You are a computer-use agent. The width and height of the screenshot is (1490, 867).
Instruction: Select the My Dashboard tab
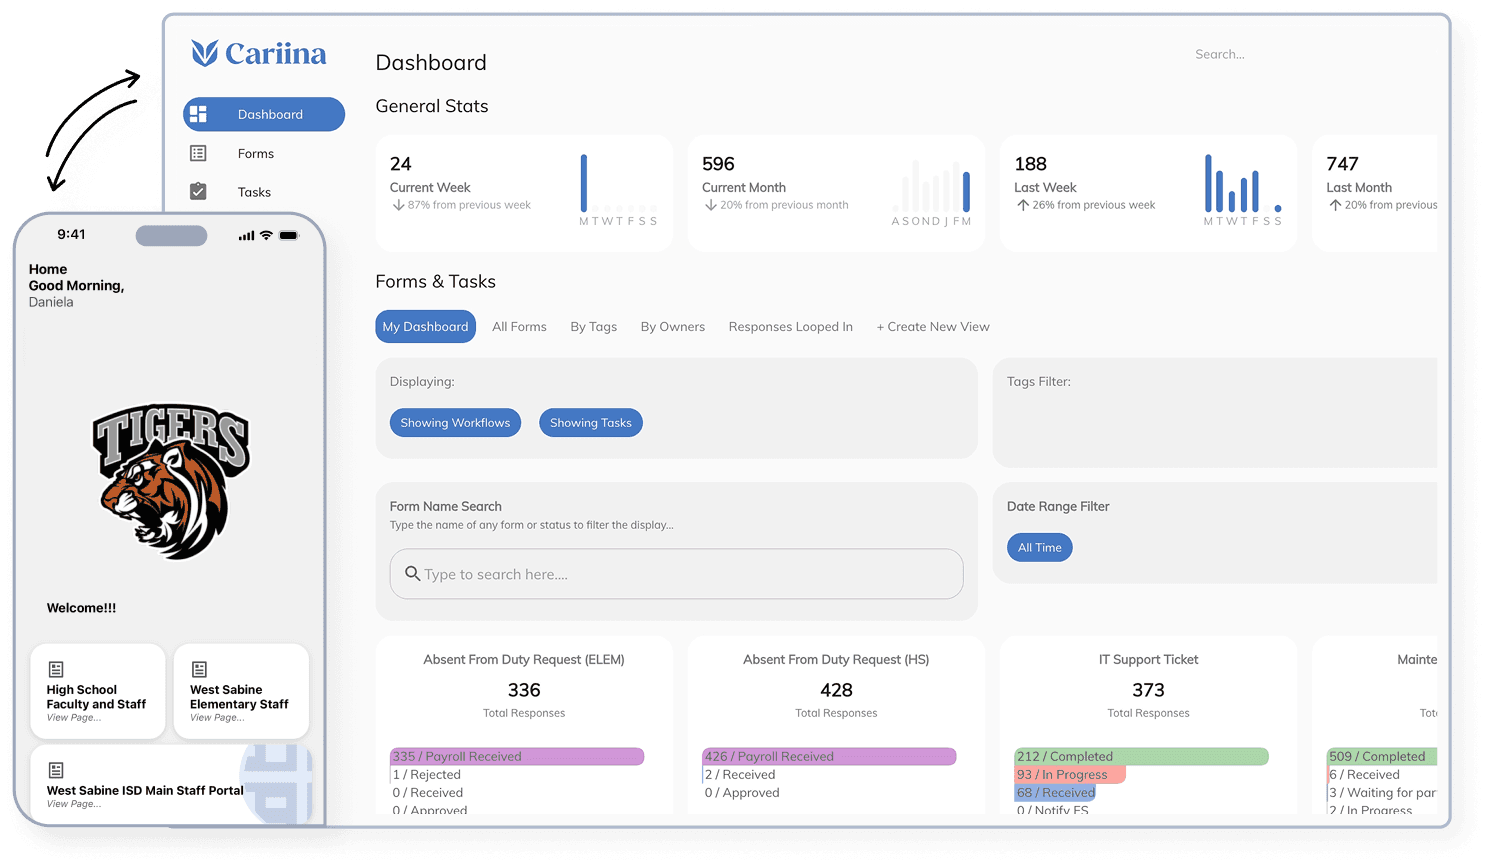pyautogui.click(x=425, y=327)
